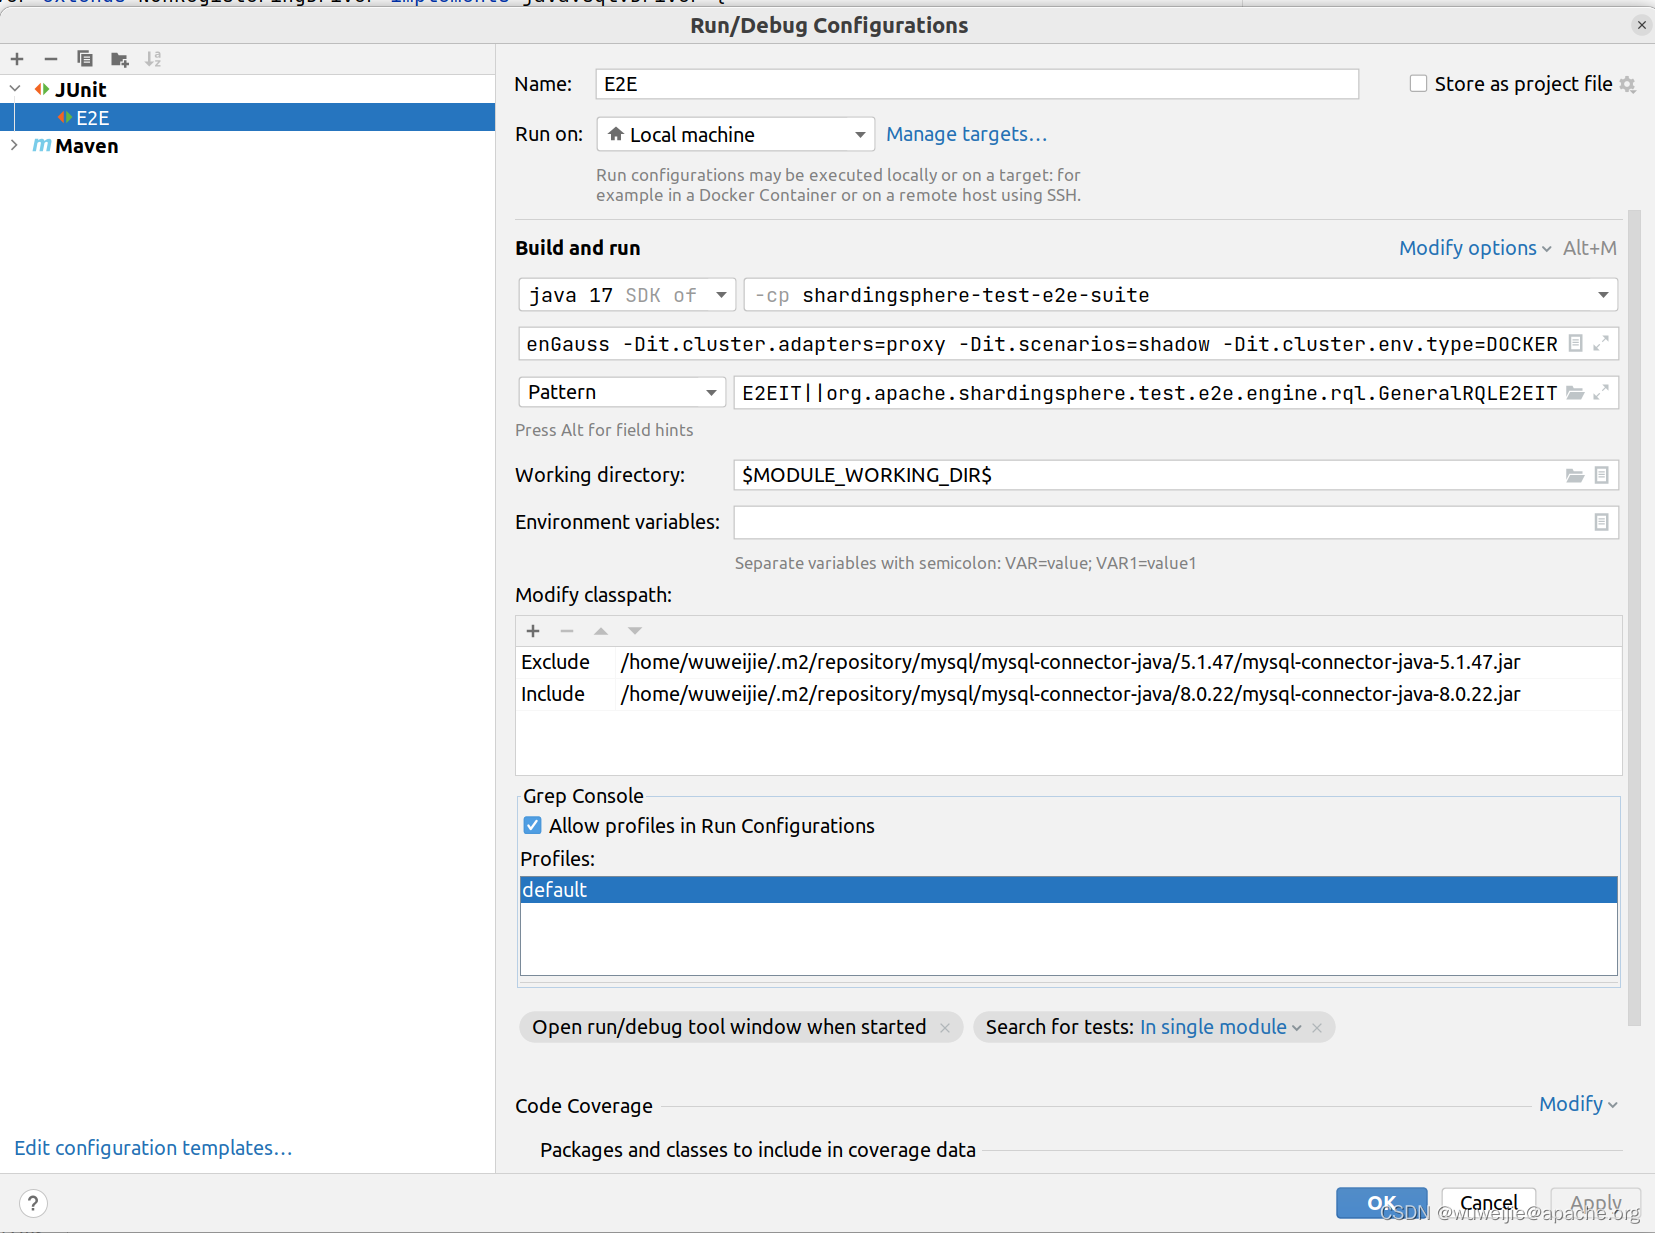Image resolution: width=1655 pixels, height=1233 pixels.
Task: Add new configuration with plus icon
Action: click(17, 59)
